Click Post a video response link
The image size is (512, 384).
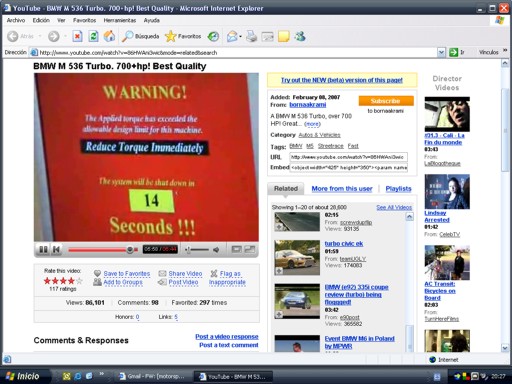pyautogui.click(x=227, y=337)
